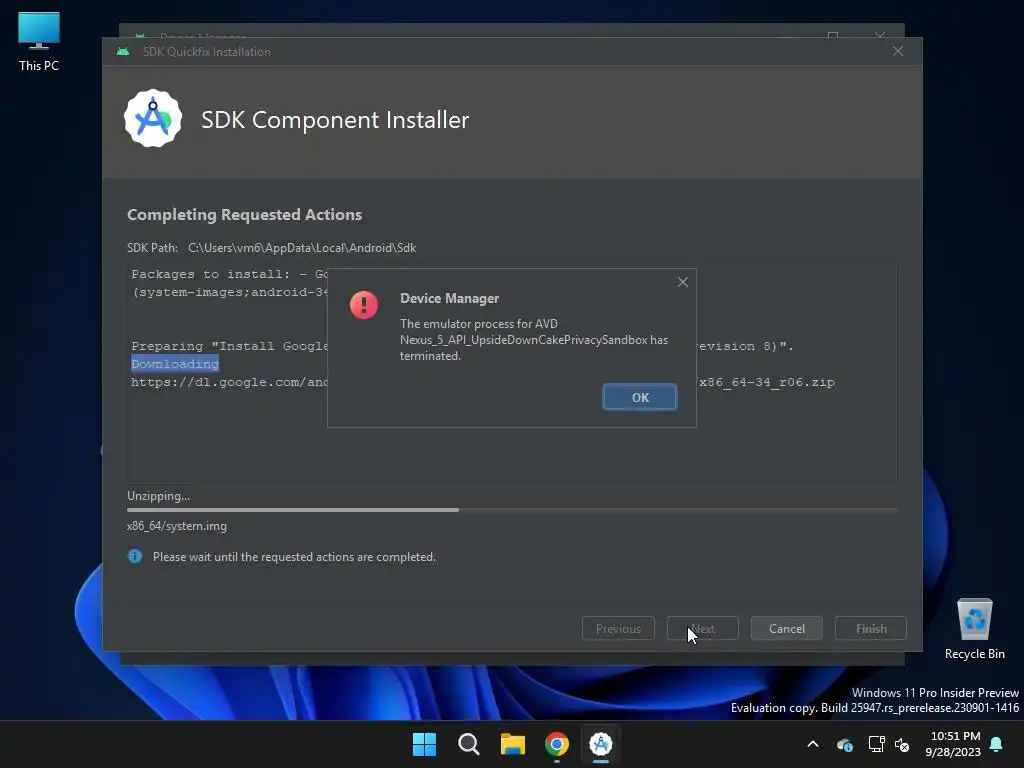This screenshot has width=1024, height=768.
Task: Click the log line ending x86_64-34_r06.zip
Action: 483,382
